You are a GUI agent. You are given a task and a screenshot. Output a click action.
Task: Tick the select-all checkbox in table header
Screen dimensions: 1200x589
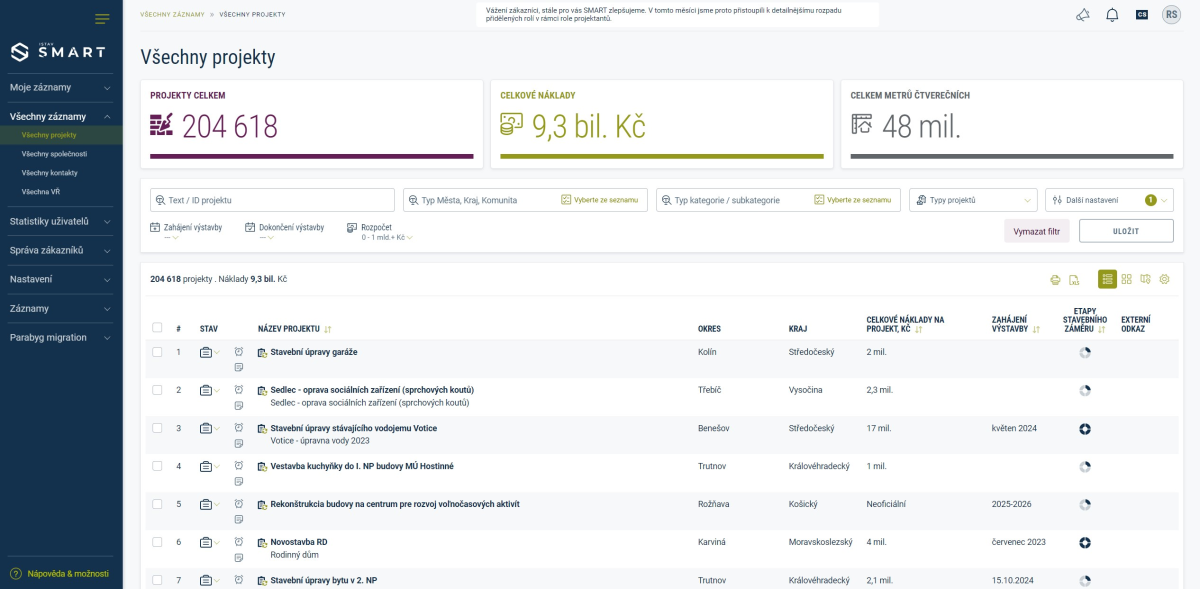point(157,328)
